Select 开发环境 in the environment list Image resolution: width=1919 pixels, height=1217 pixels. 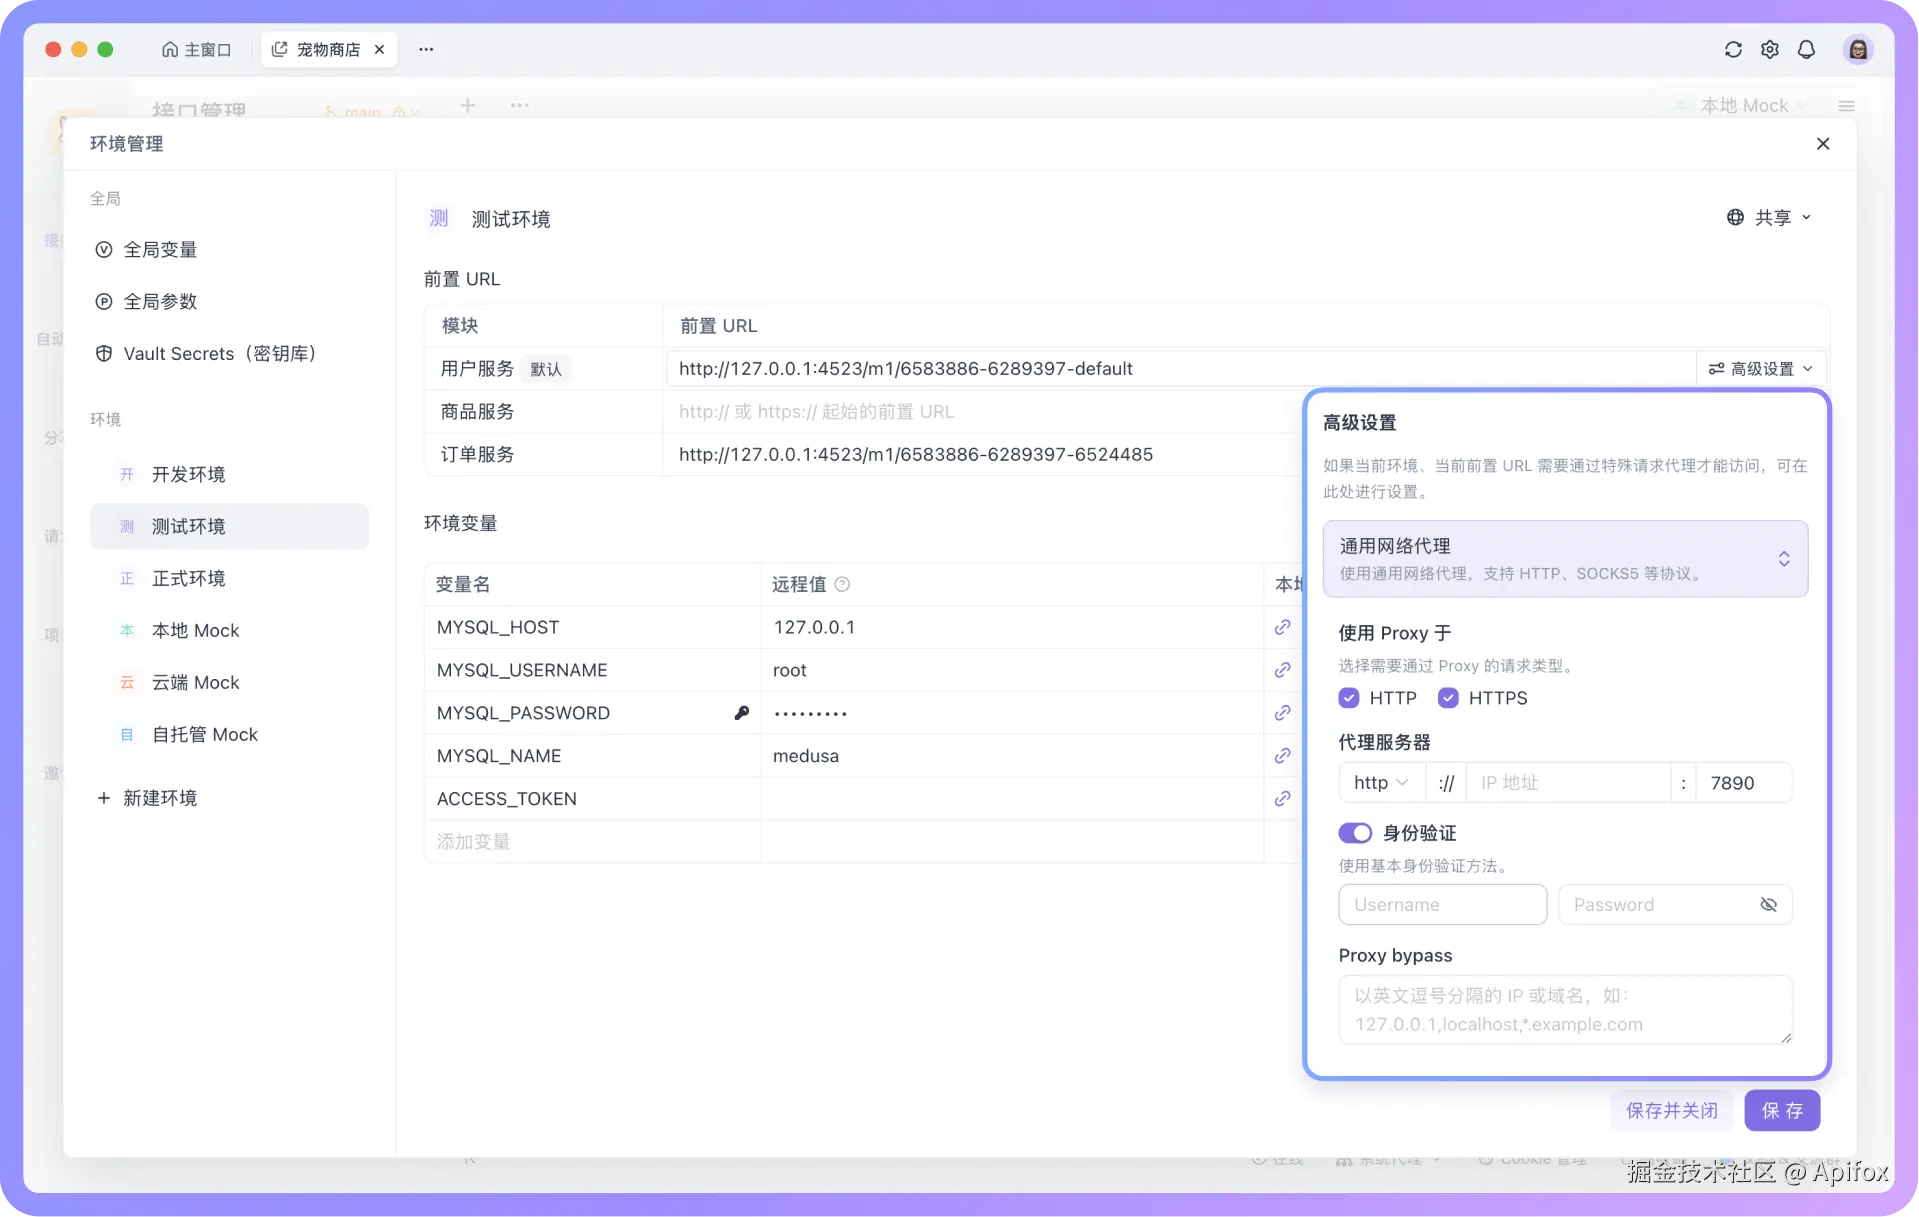click(x=190, y=474)
